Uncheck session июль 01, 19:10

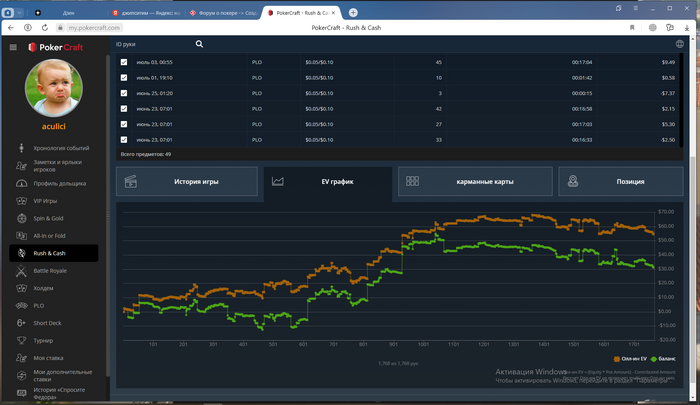tap(124, 78)
